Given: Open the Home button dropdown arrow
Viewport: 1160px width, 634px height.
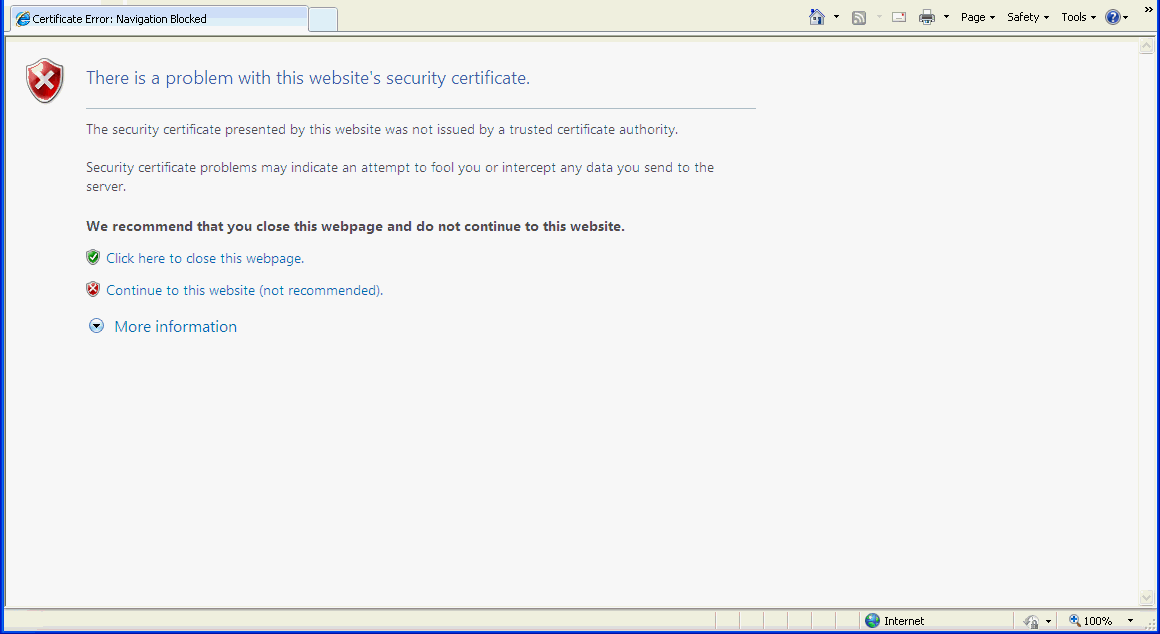Looking at the screenshot, I should (836, 17).
